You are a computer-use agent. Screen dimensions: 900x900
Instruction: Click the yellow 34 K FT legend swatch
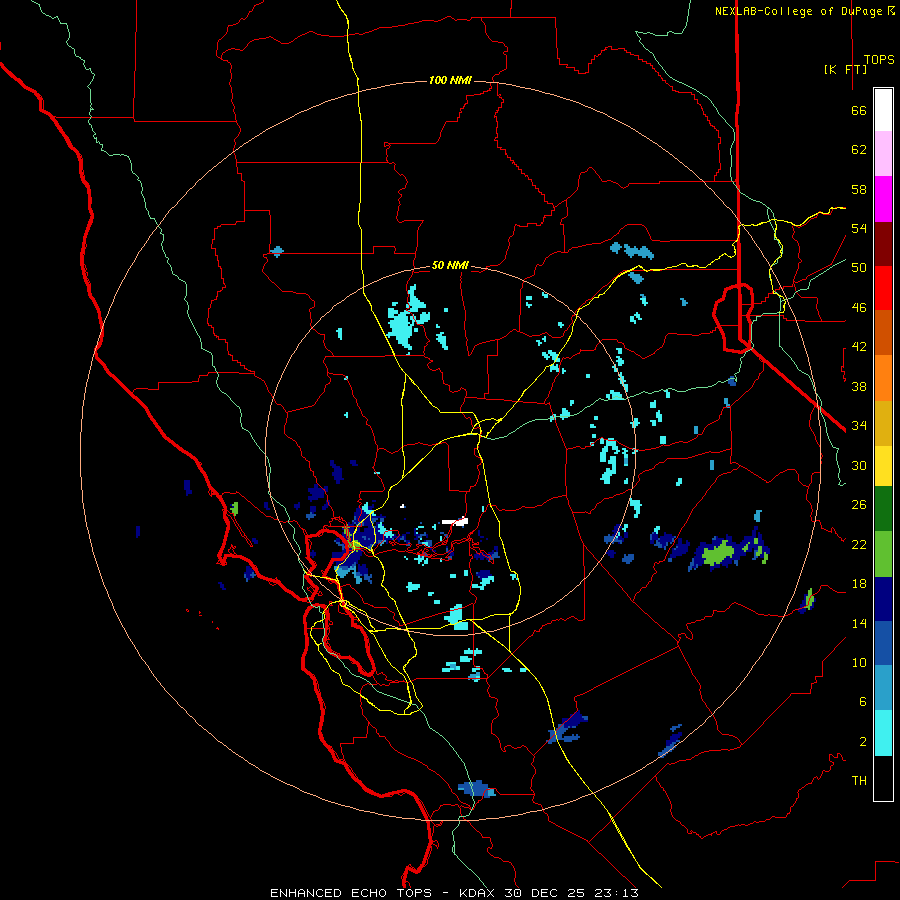[x=883, y=465]
